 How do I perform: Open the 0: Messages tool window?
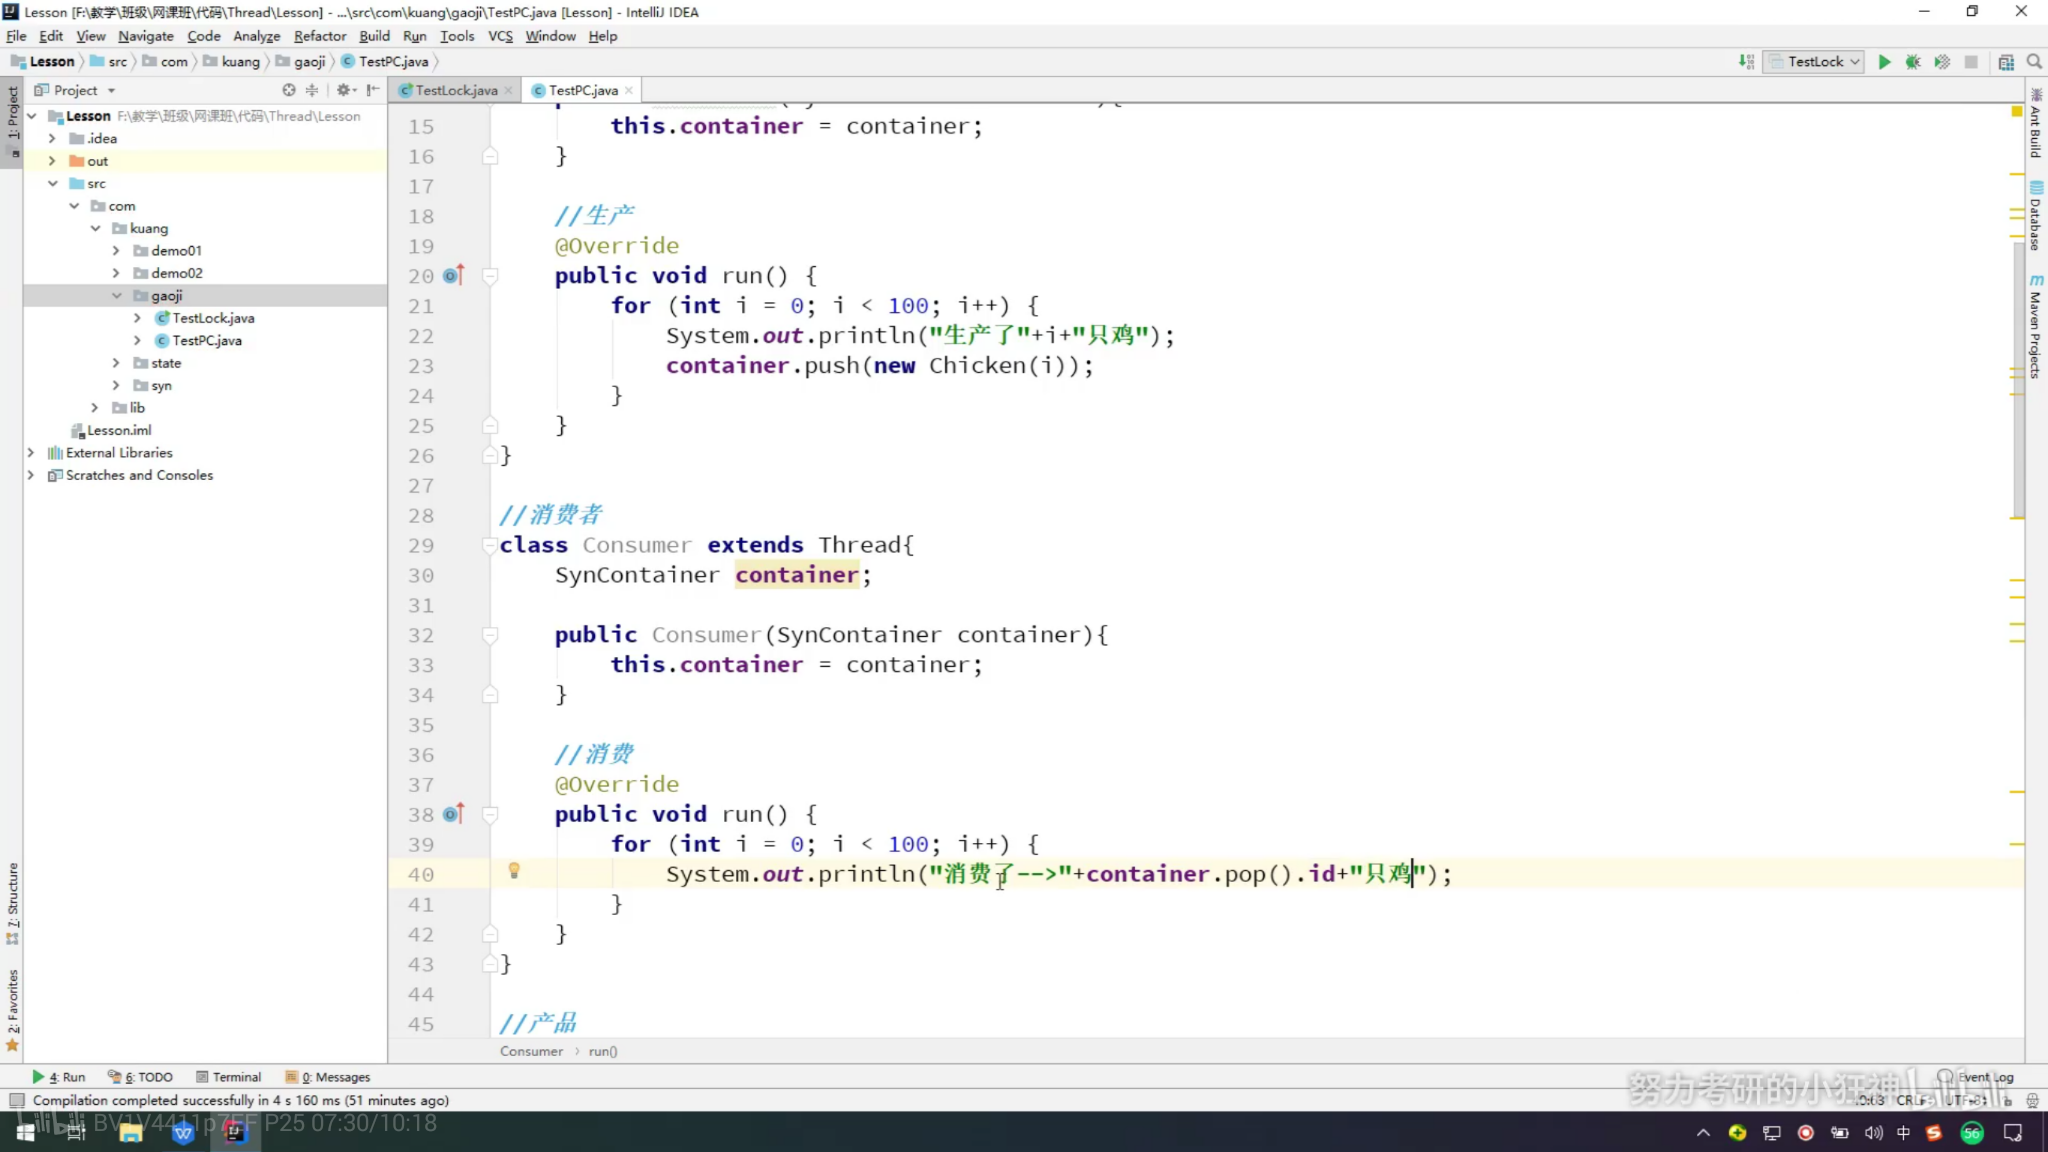pyautogui.click(x=327, y=1077)
